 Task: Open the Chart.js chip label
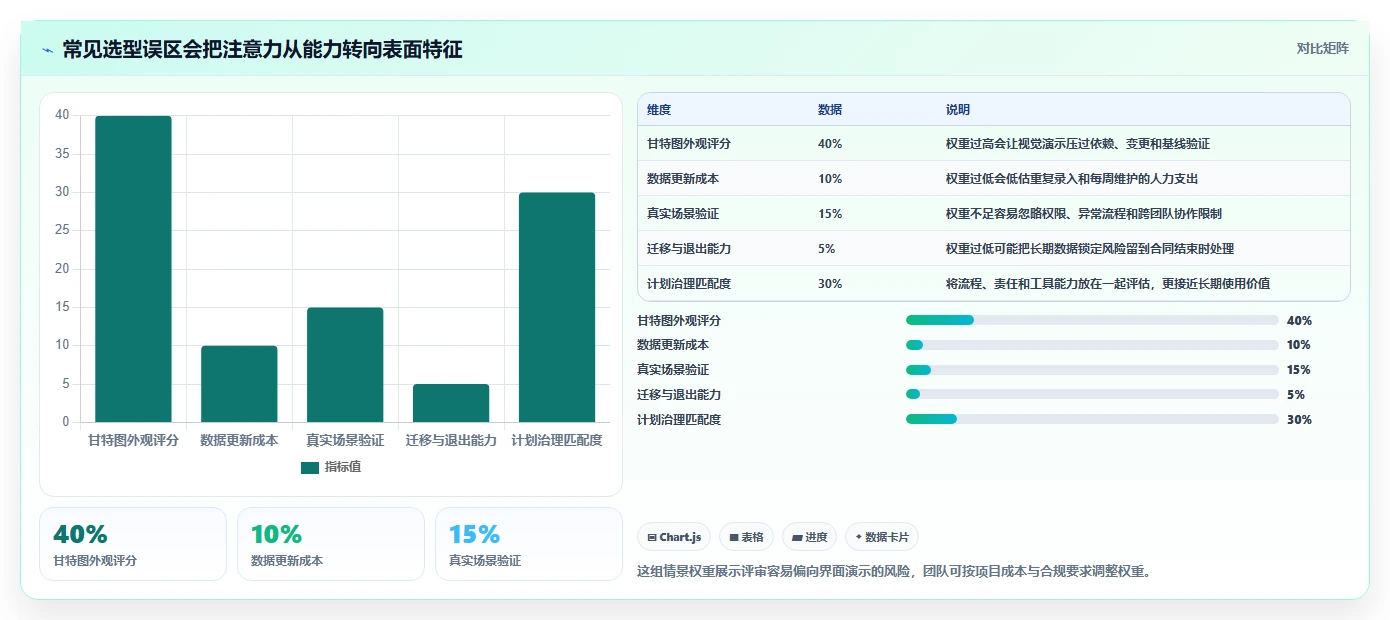[x=681, y=537]
